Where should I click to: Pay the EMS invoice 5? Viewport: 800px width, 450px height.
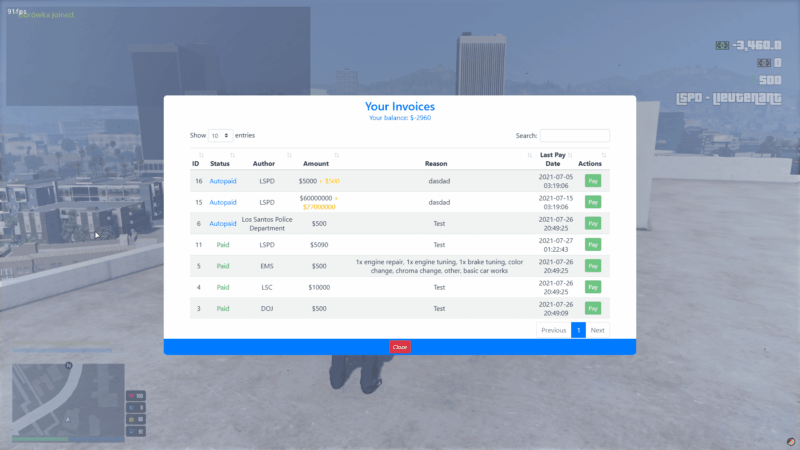point(592,266)
